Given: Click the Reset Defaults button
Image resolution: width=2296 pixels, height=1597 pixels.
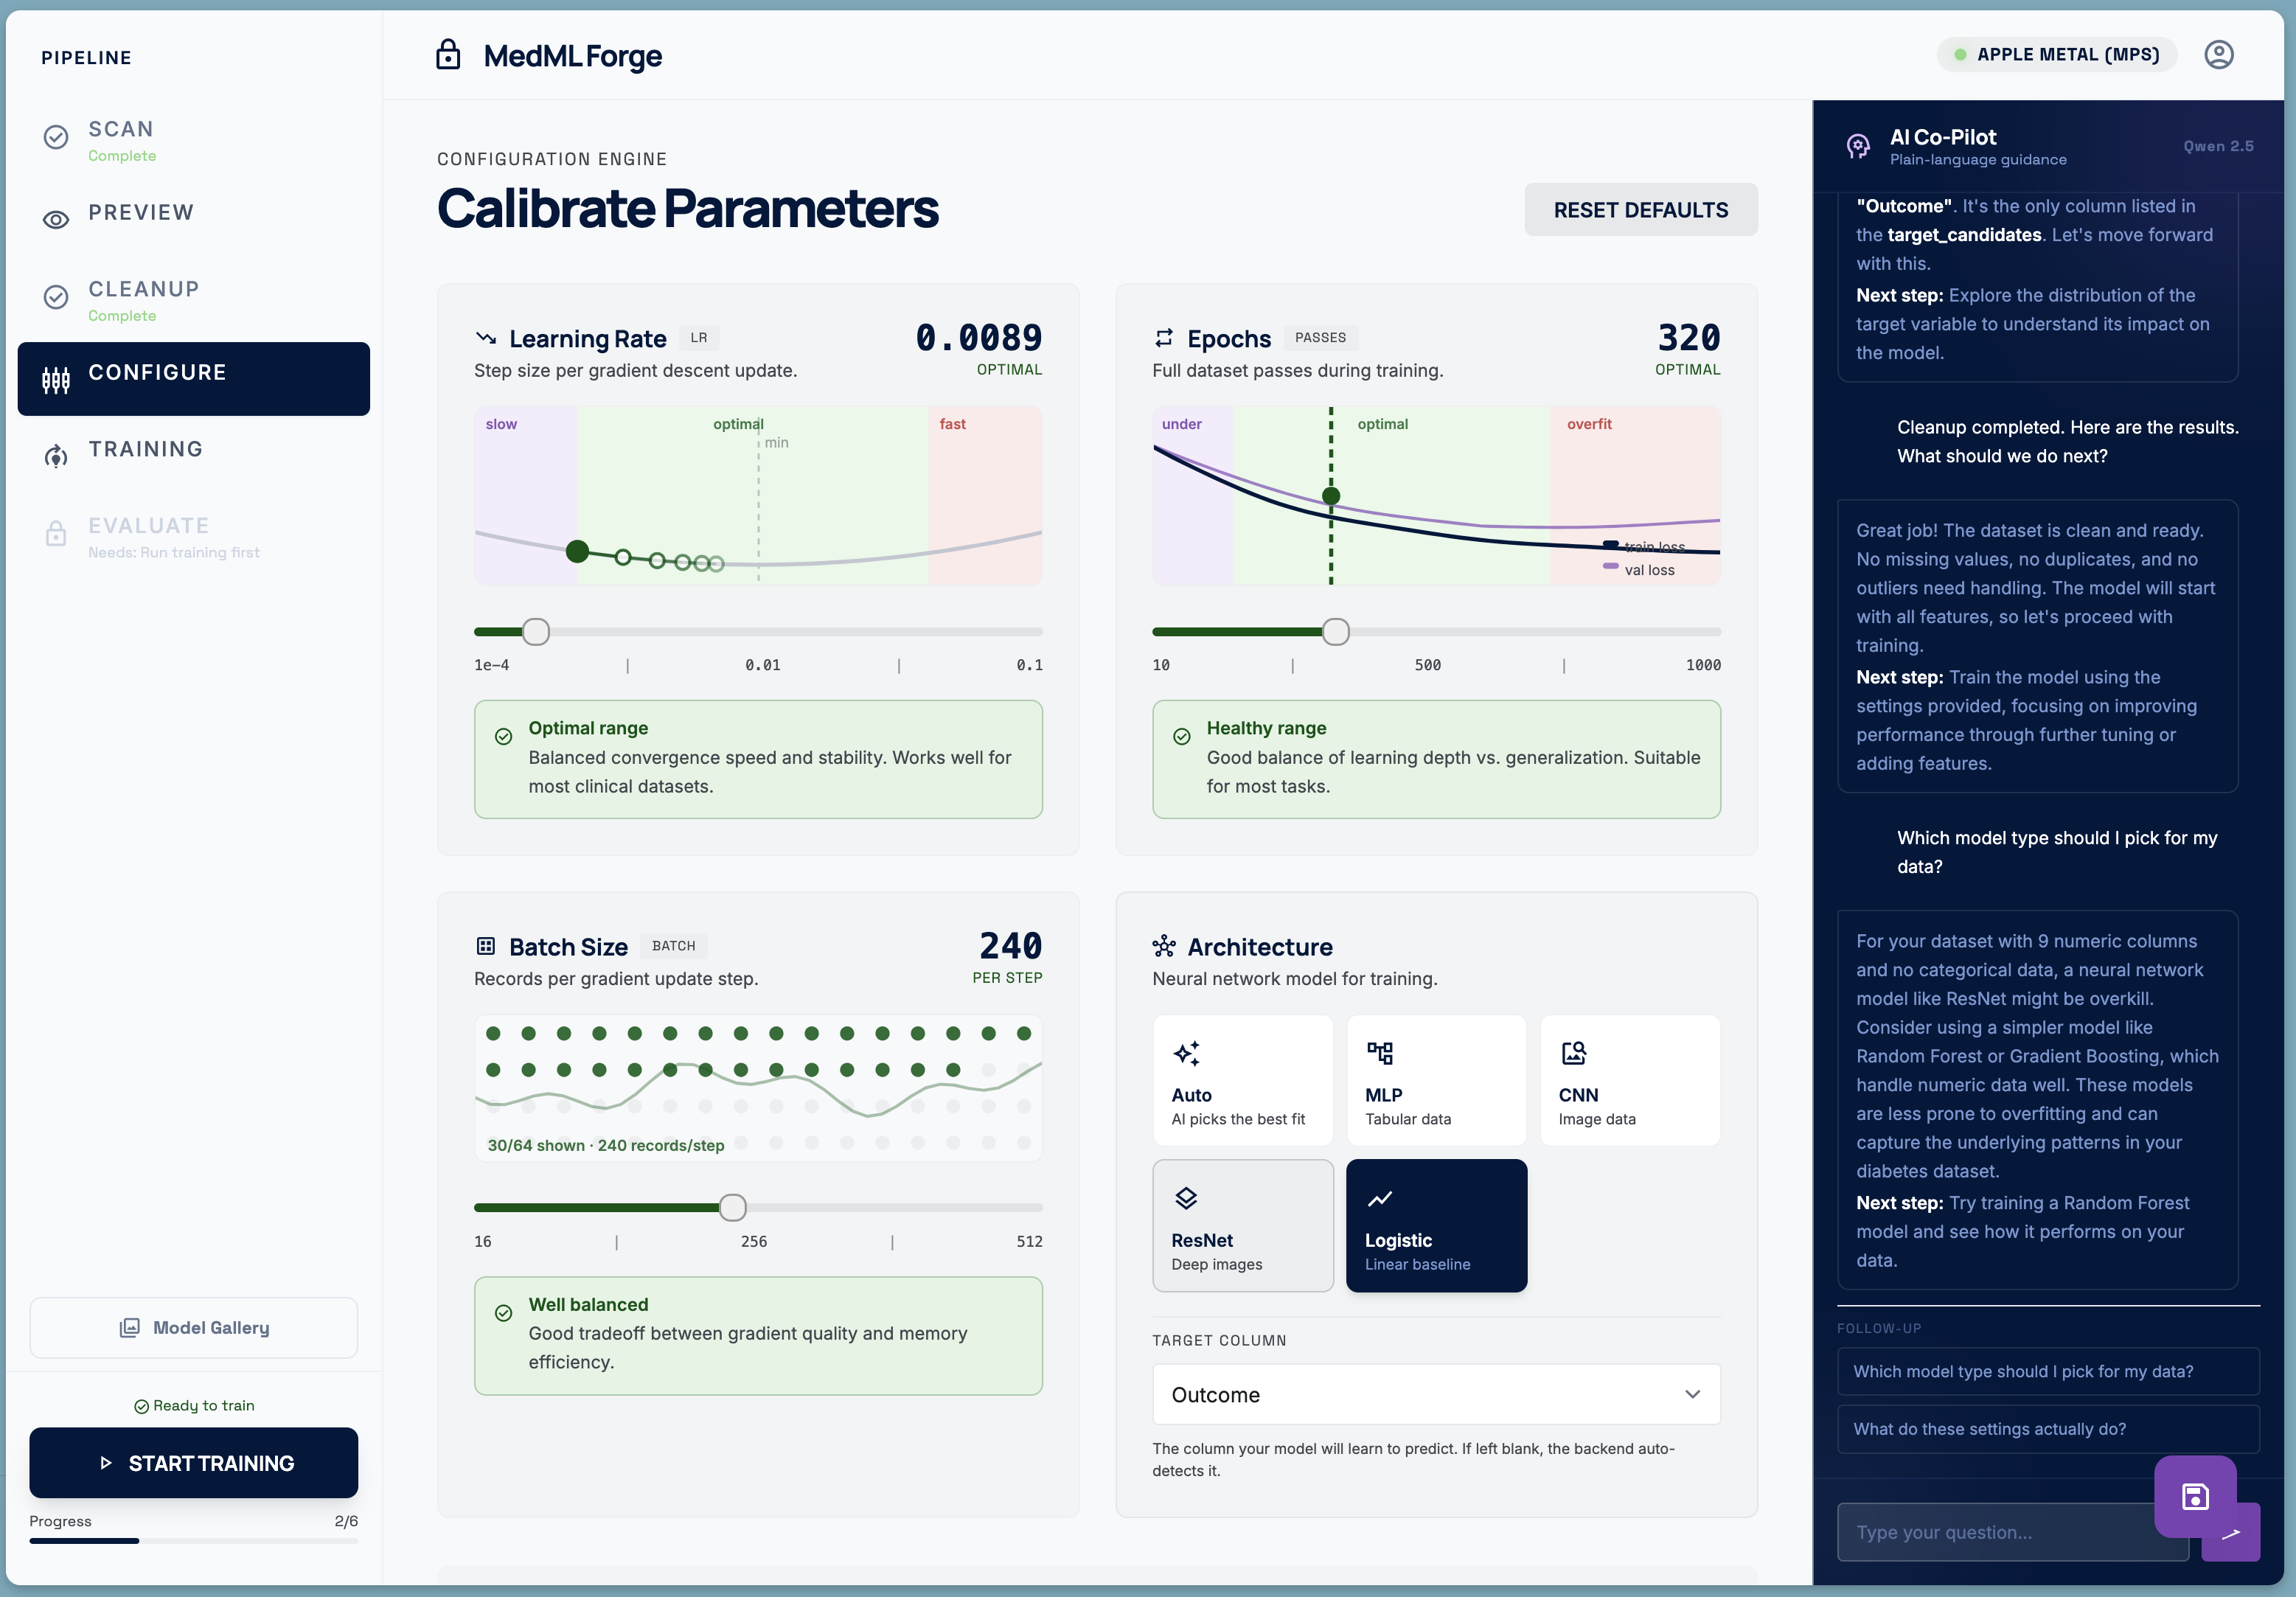Looking at the screenshot, I should pyautogui.click(x=1640, y=210).
